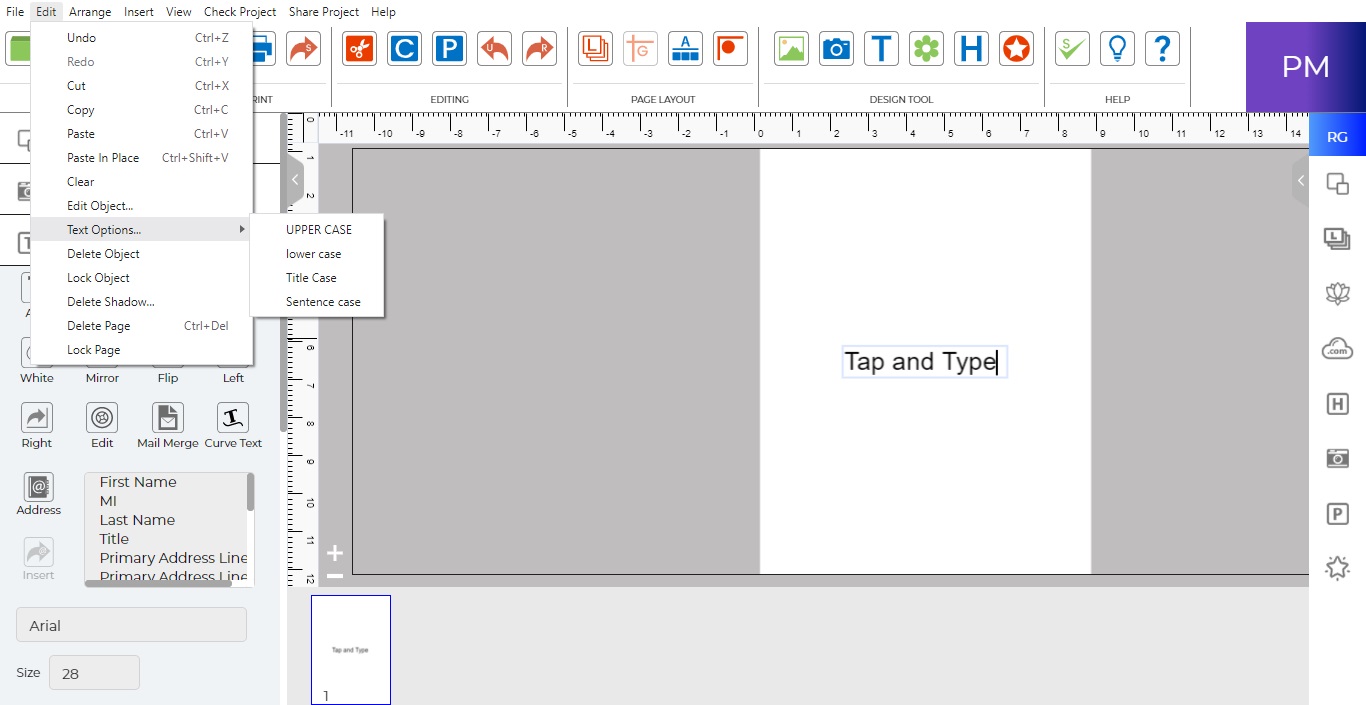Click the orange redo arrow marked R
The height and width of the screenshot is (705, 1366).
coord(539,48)
